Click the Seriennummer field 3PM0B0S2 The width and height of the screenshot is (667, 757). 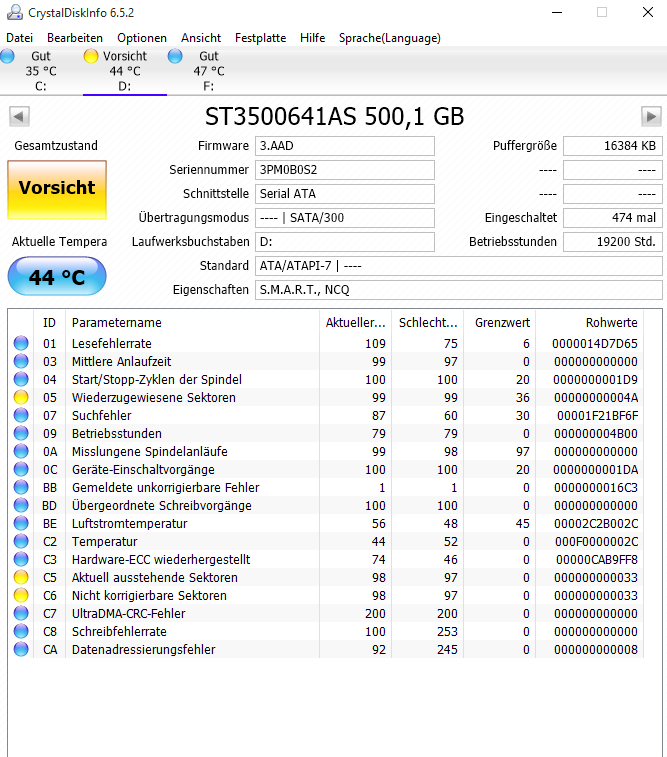pyautogui.click(x=345, y=170)
